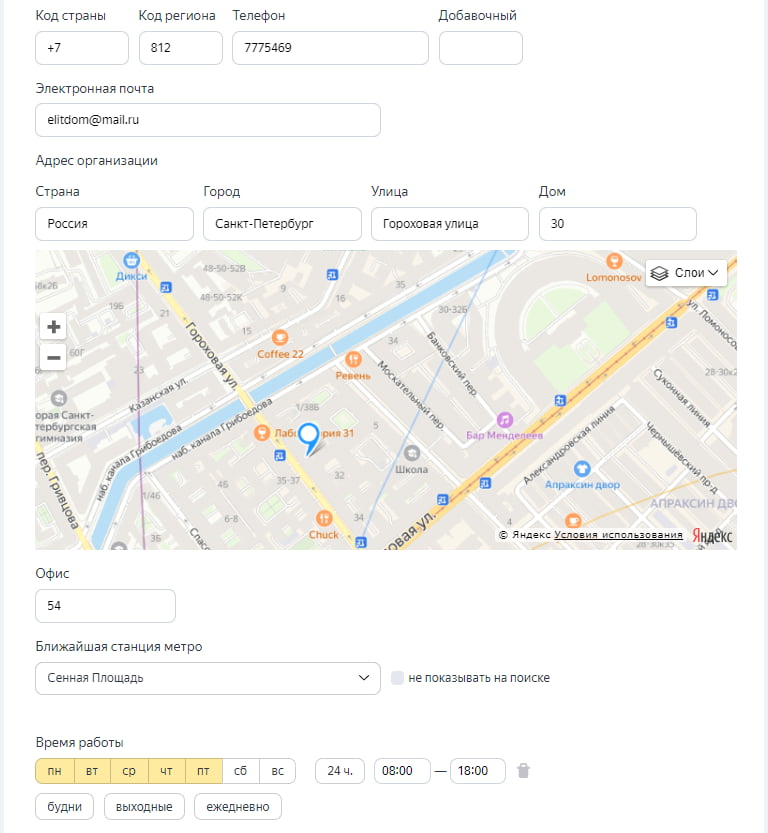Image resolution: width=768 pixels, height=833 pixels.
Task: Zoom in on the map
Action: [x=53, y=326]
